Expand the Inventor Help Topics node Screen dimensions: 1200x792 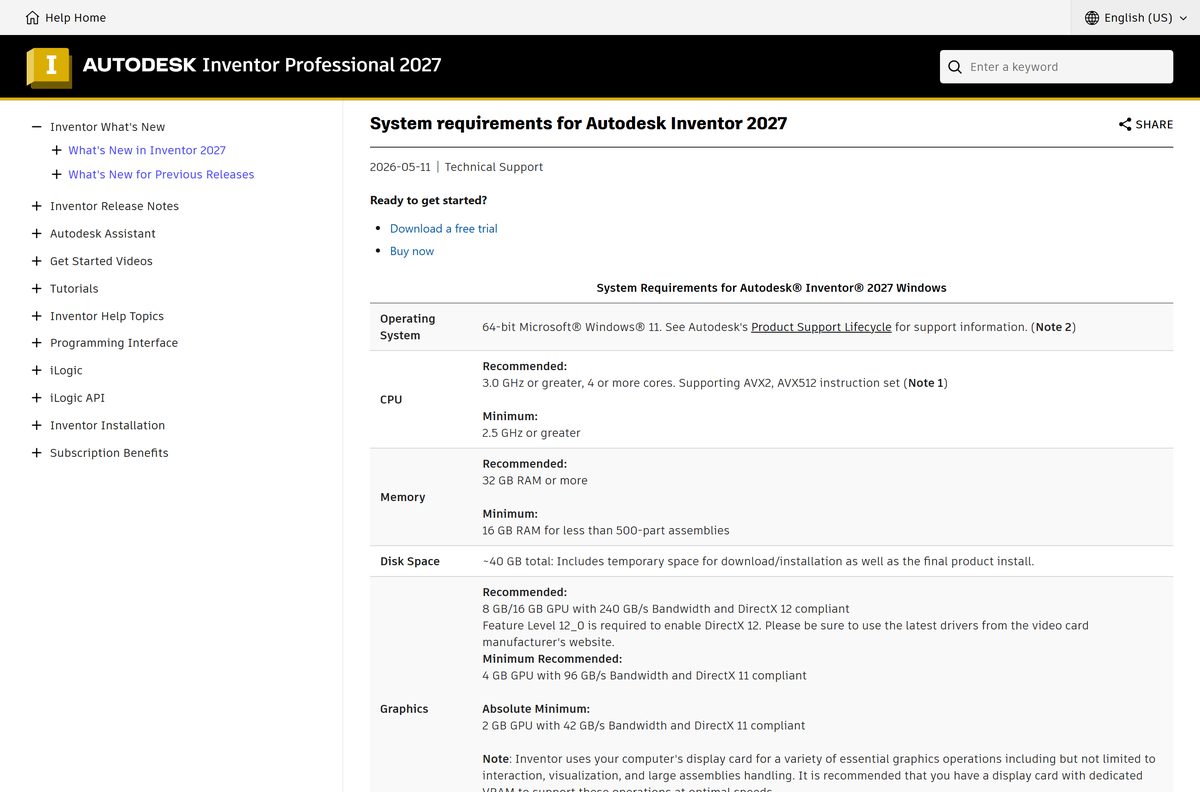tap(37, 316)
